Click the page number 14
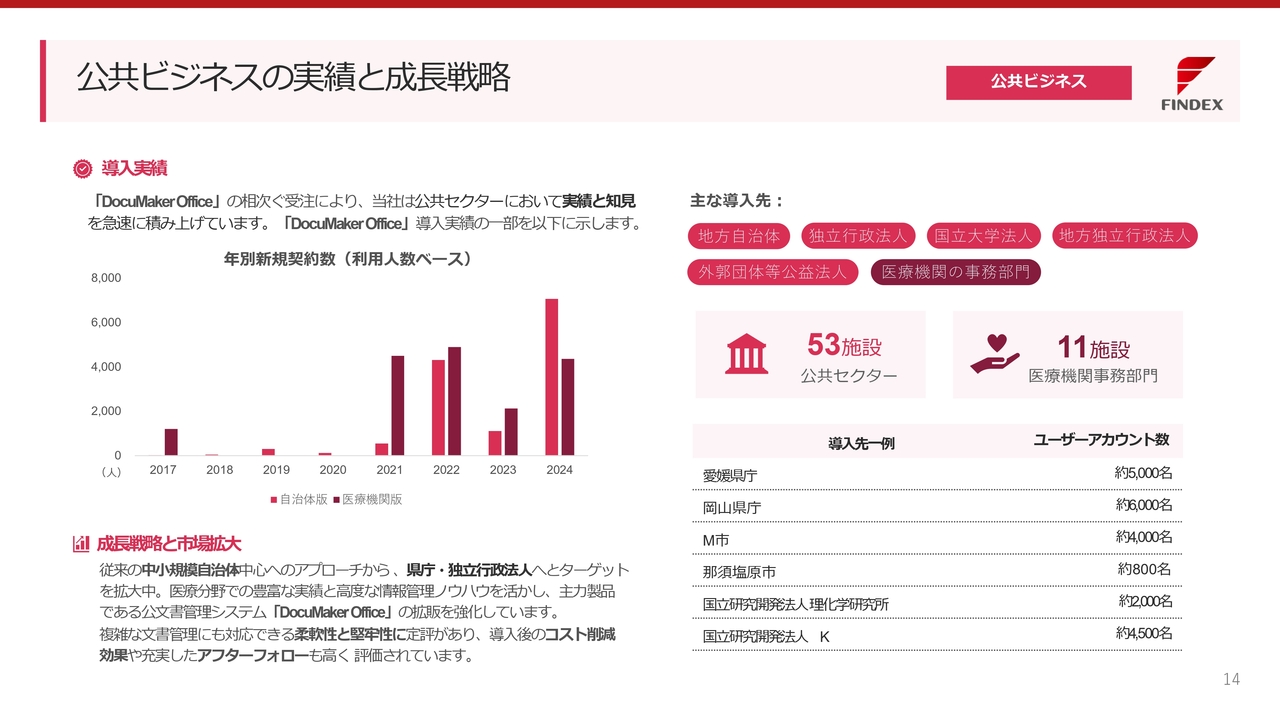 pyautogui.click(x=1231, y=680)
